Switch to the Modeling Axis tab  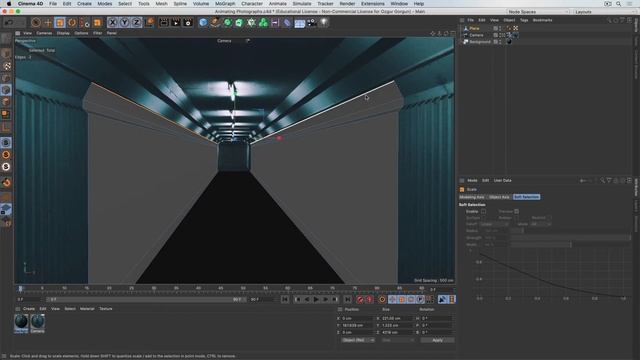click(x=472, y=197)
